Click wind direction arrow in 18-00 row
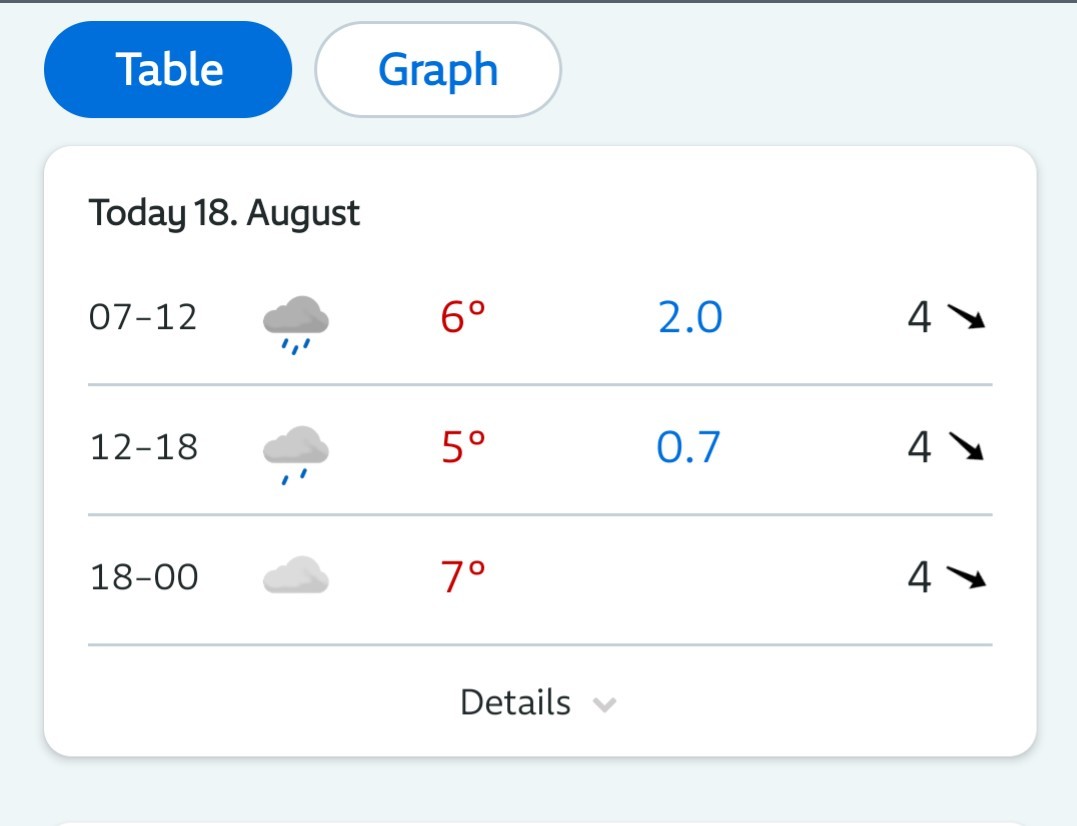The height and width of the screenshot is (826, 1077). click(966, 576)
